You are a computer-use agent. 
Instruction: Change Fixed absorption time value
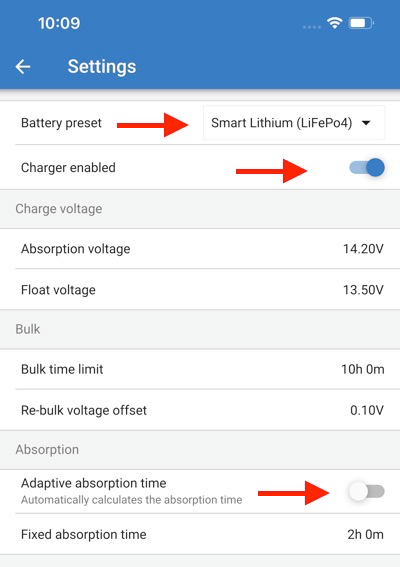pos(365,534)
